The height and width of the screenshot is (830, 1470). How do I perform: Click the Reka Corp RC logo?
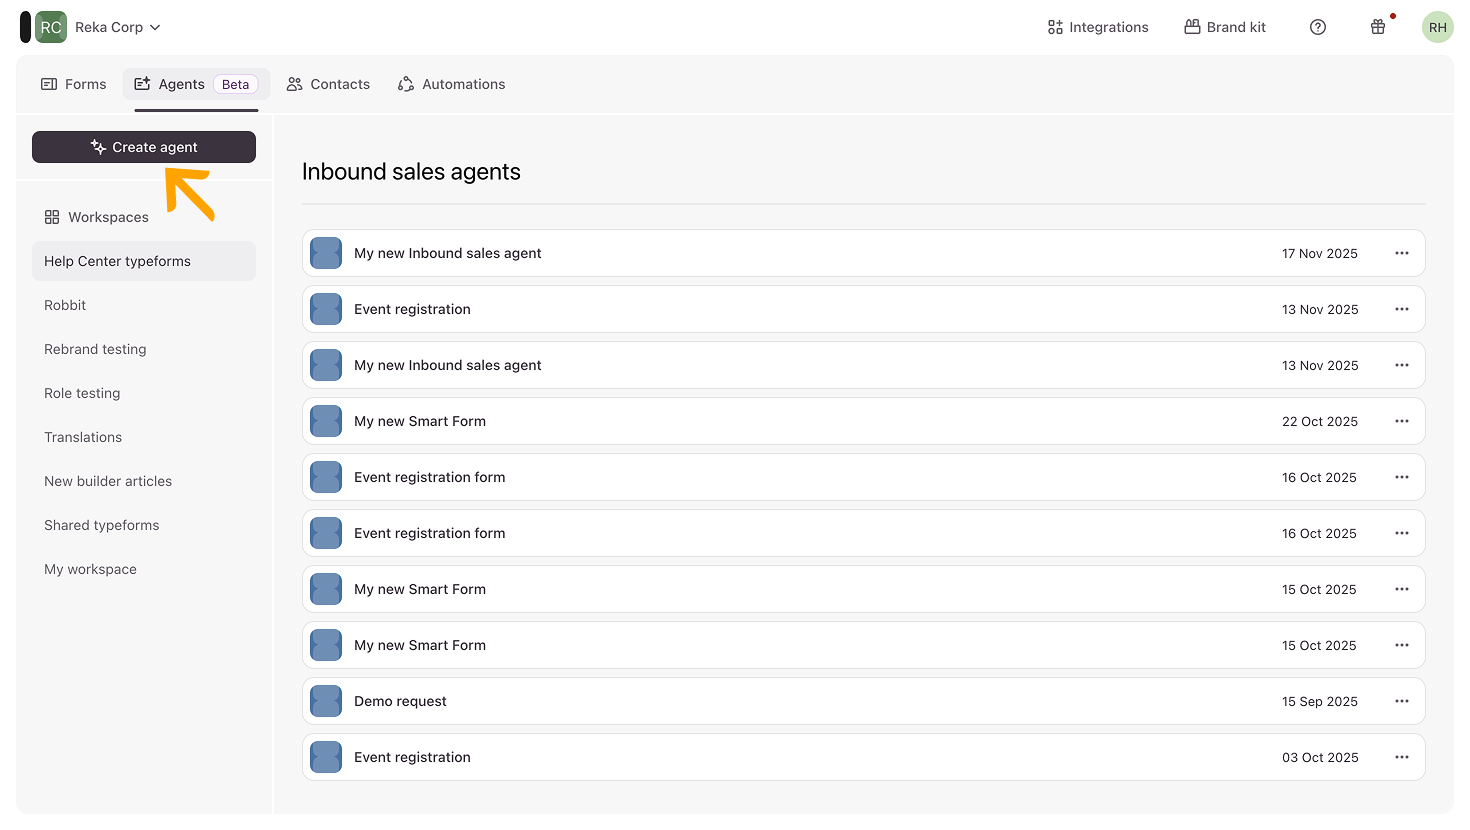[x=50, y=27]
